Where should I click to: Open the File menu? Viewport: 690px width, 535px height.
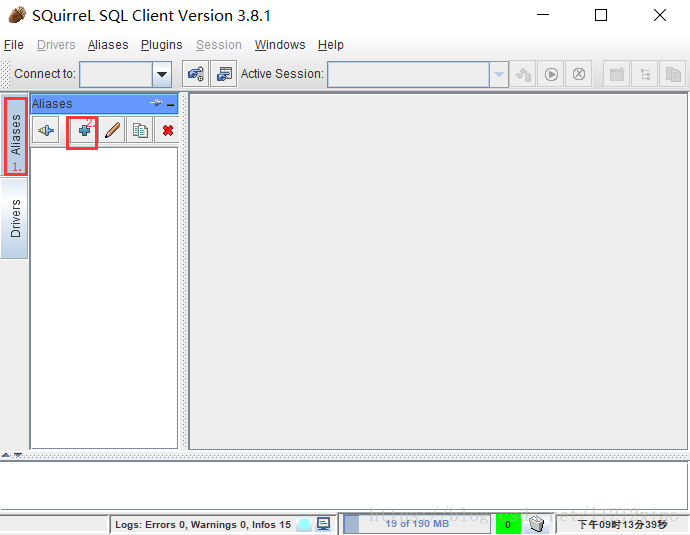click(x=14, y=45)
